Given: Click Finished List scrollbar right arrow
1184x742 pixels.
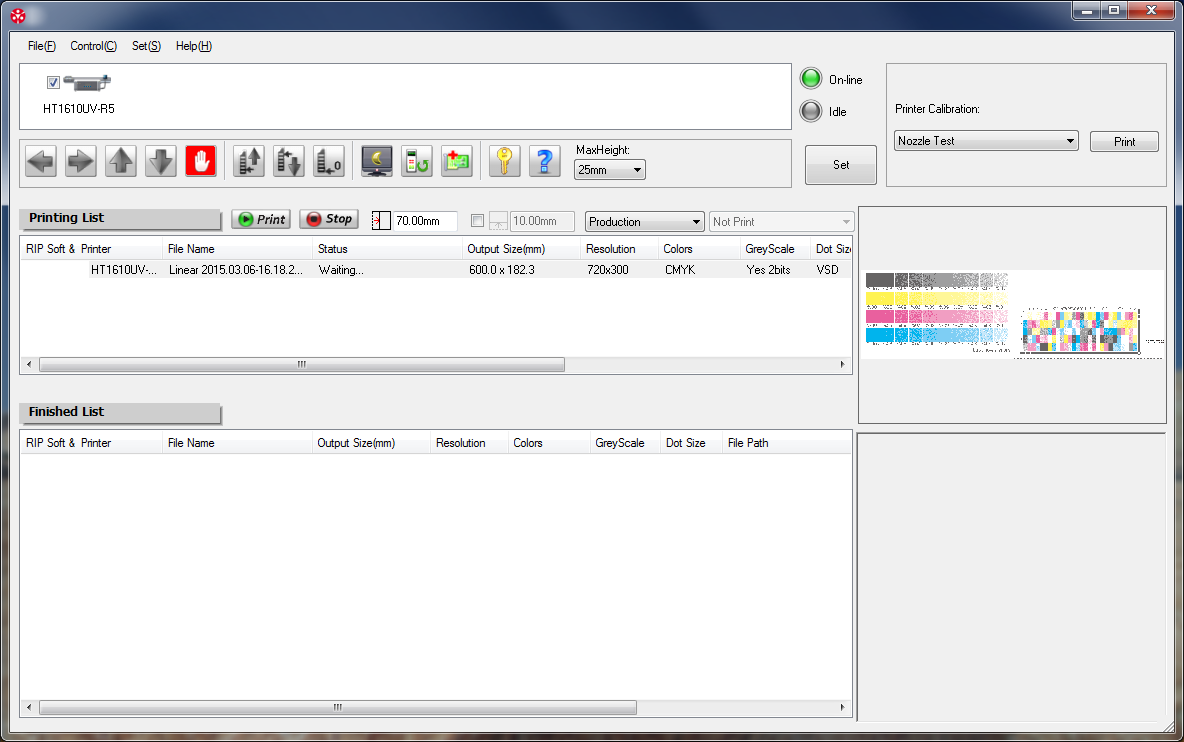Looking at the screenshot, I should coord(843,708).
